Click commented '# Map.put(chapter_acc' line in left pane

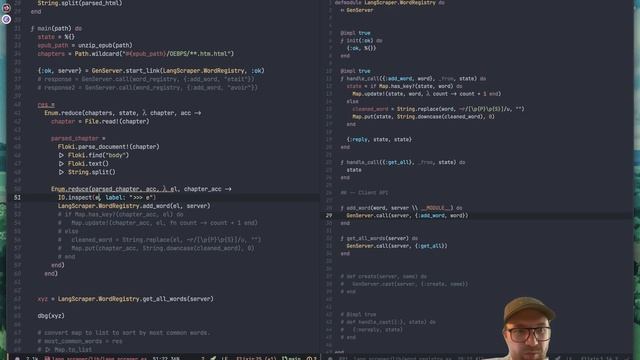point(156,248)
